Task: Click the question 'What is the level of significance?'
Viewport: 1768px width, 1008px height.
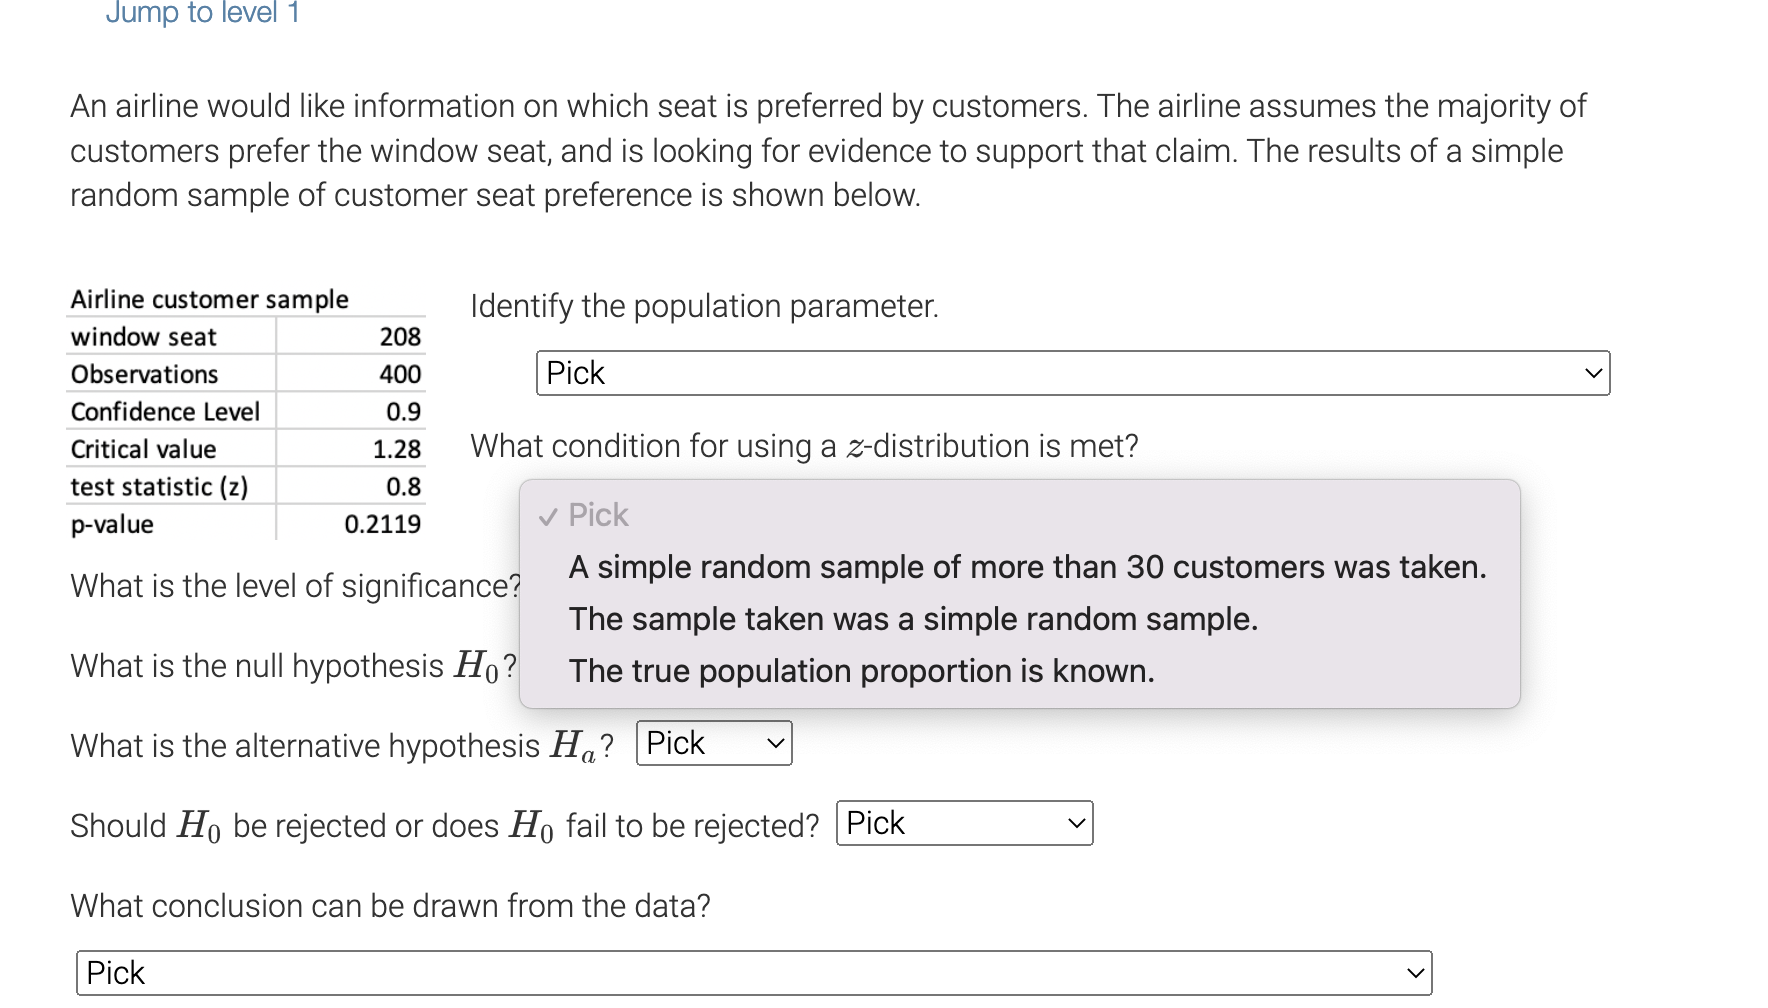Action: click(295, 585)
